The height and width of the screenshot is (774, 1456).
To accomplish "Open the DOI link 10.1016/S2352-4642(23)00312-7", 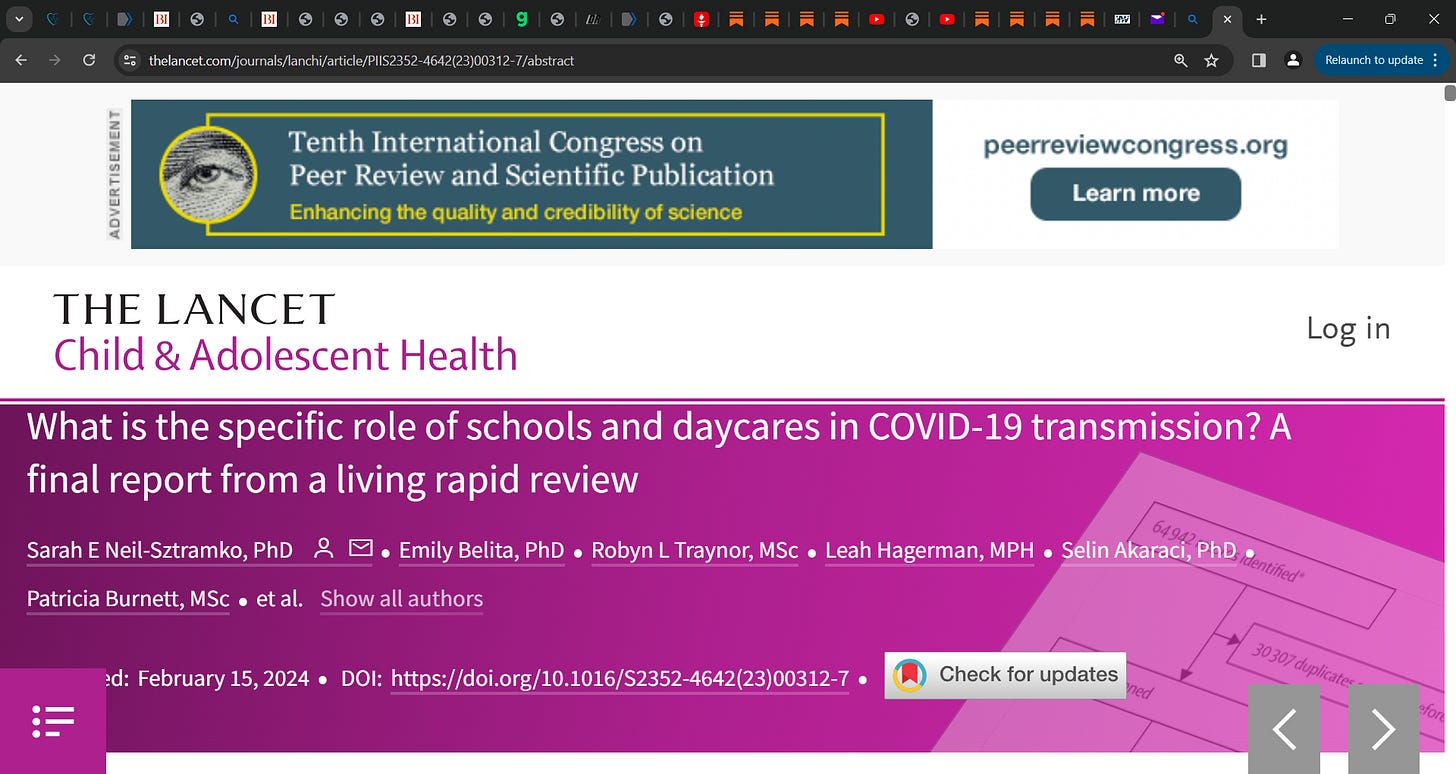I will pos(620,678).
